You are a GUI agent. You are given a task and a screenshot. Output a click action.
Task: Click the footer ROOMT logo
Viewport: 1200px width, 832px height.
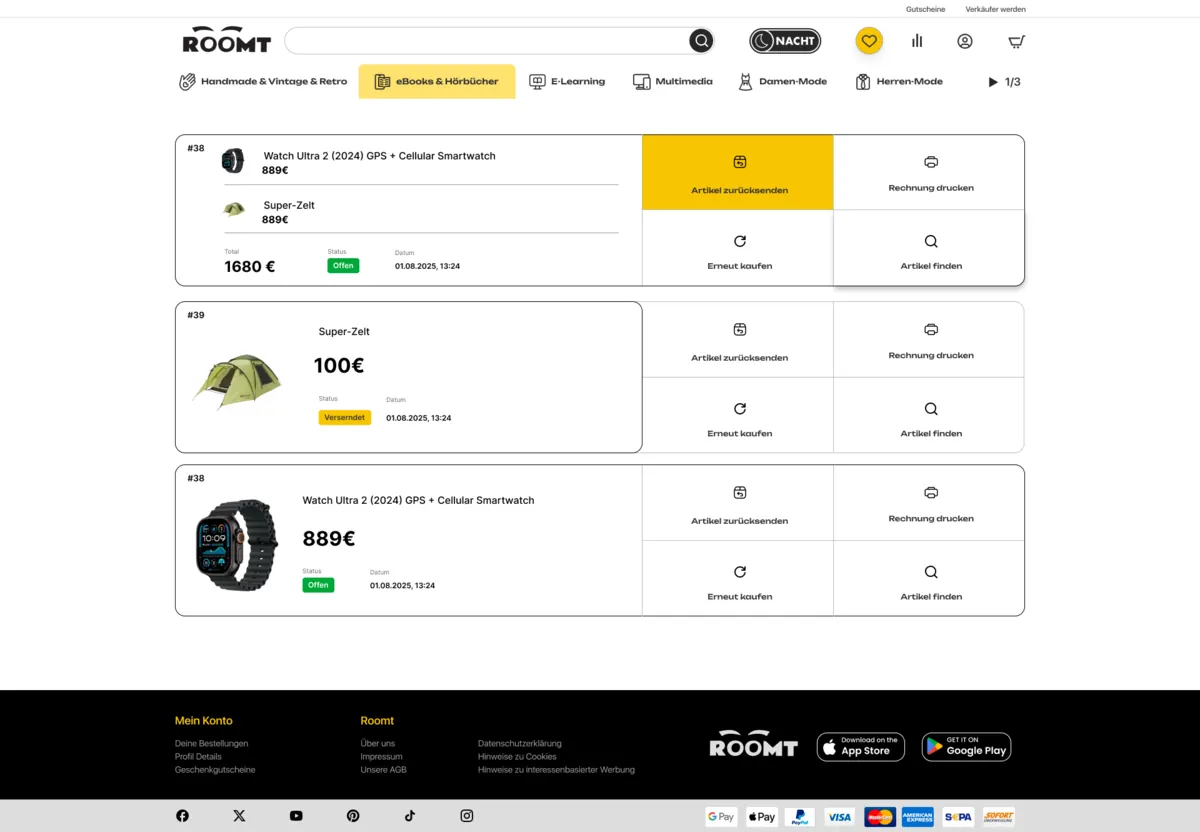[x=754, y=743]
